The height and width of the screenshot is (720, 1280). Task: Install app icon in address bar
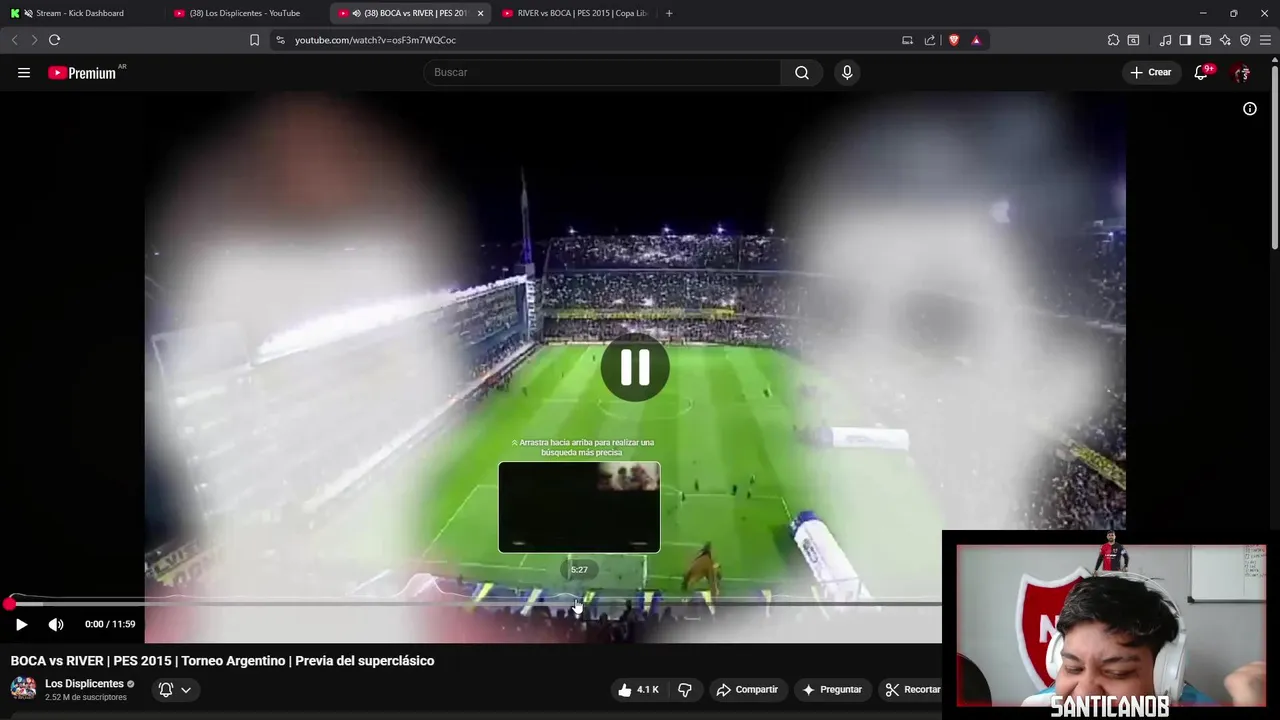click(907, 40)
